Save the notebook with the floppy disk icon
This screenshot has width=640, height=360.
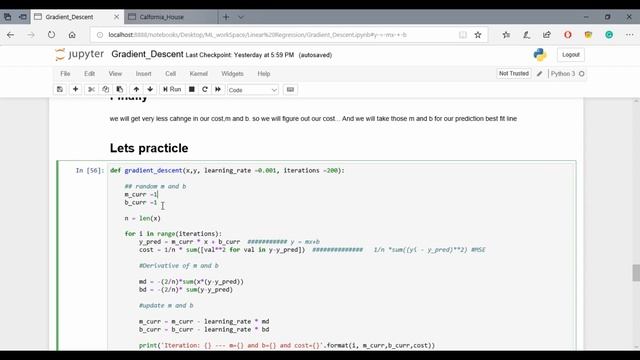point(60,89)
